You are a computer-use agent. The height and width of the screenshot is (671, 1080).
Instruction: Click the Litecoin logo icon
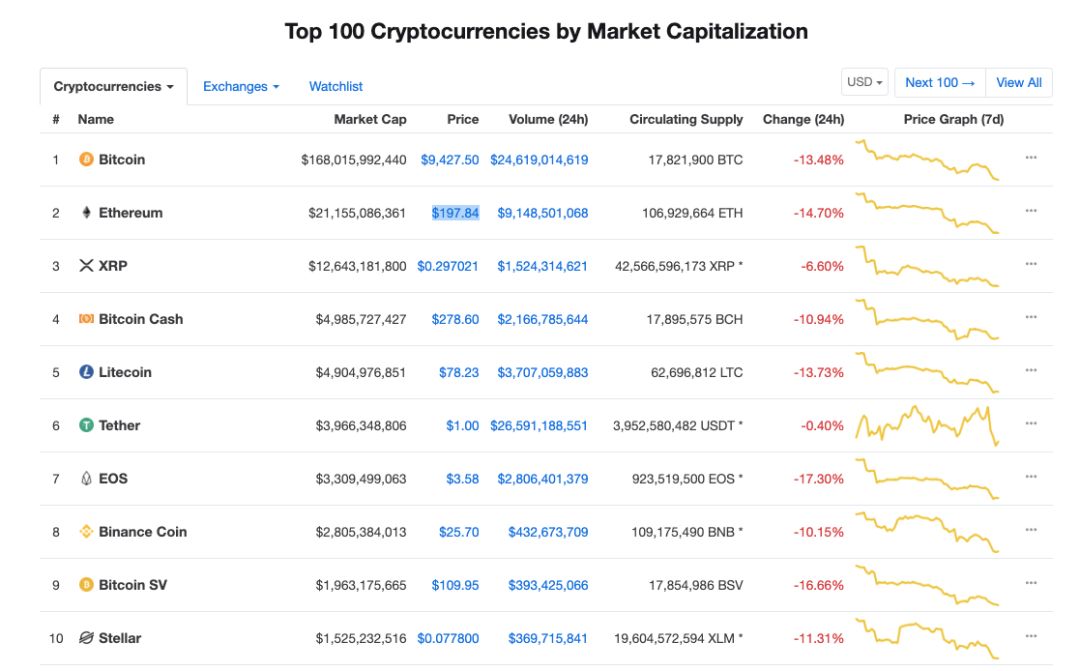[86, 372]
